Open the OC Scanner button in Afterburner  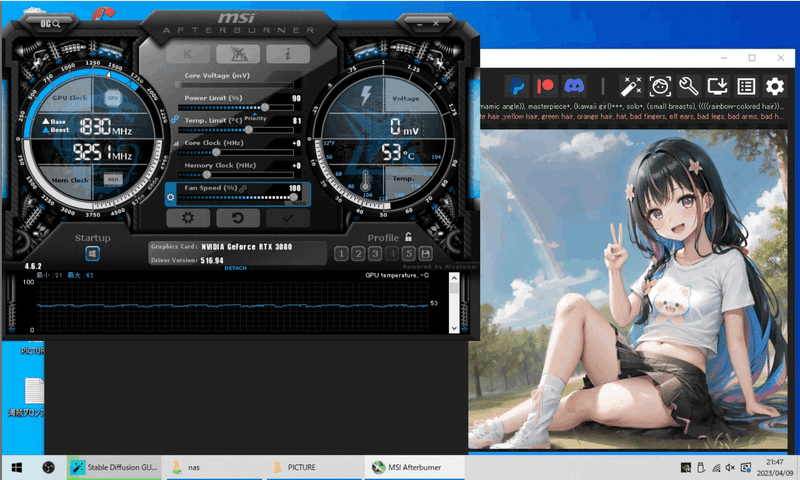click(50, 23)
